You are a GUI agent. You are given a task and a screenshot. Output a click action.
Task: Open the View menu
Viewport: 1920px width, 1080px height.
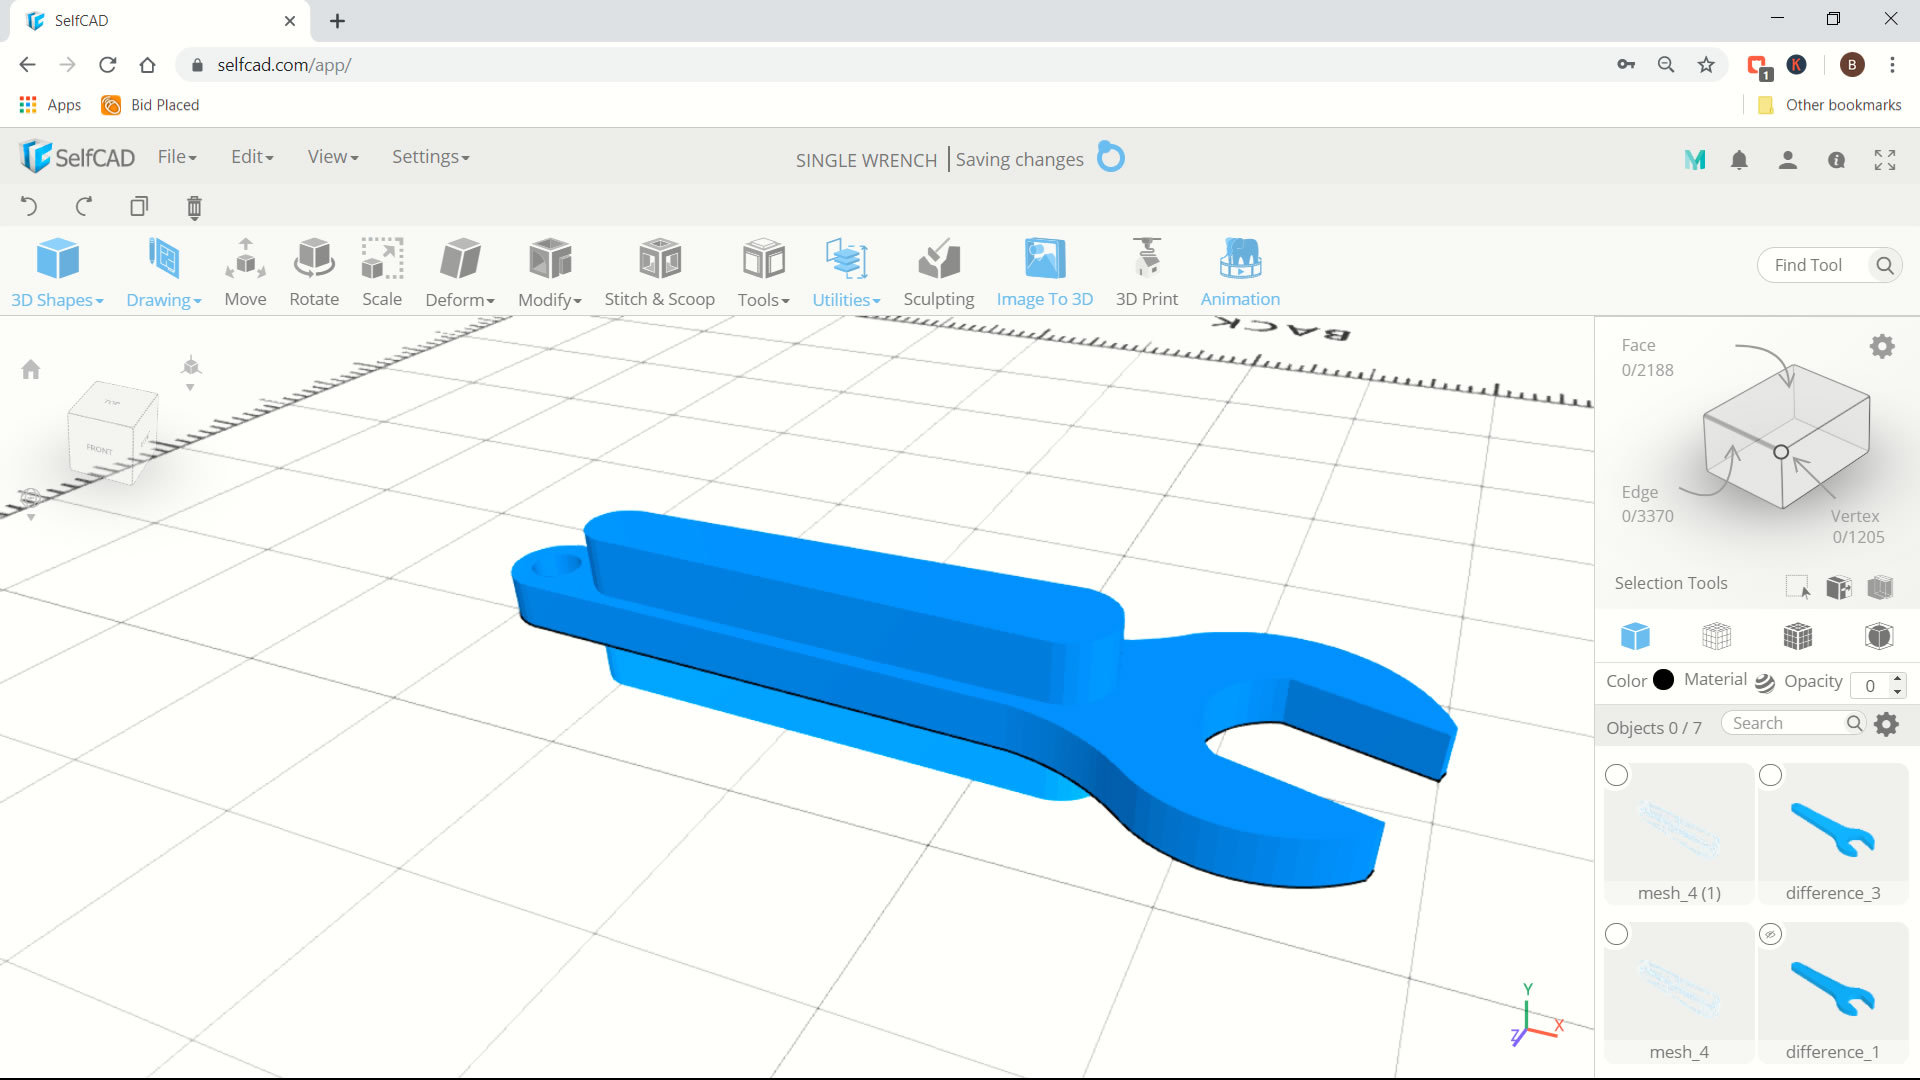[x=333, y=157]
